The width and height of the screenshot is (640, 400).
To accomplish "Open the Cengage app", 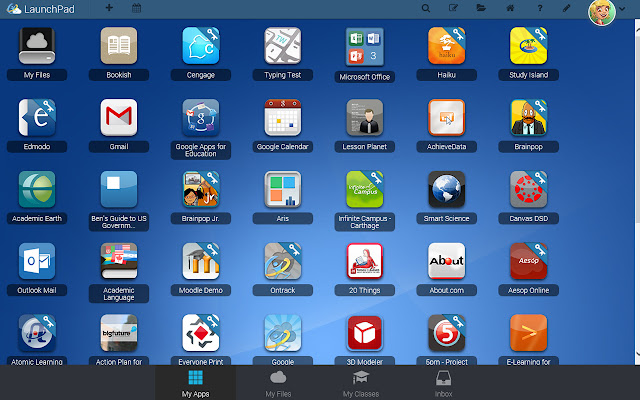I will point(201,46).
